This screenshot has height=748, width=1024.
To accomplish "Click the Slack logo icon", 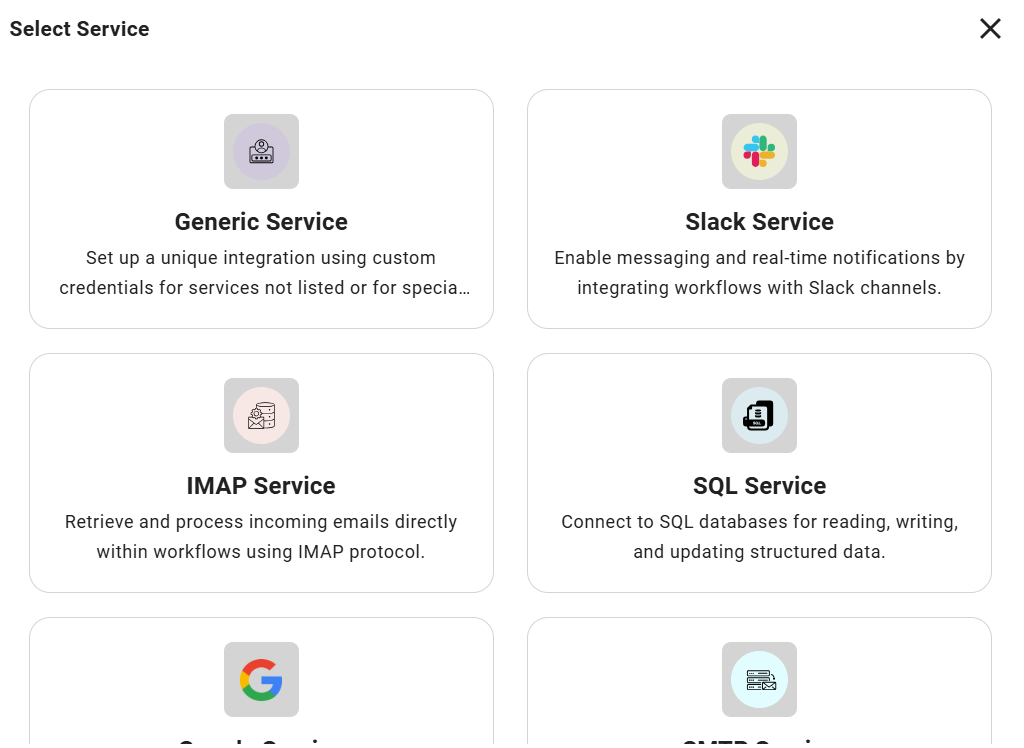I will click(759, 152).
